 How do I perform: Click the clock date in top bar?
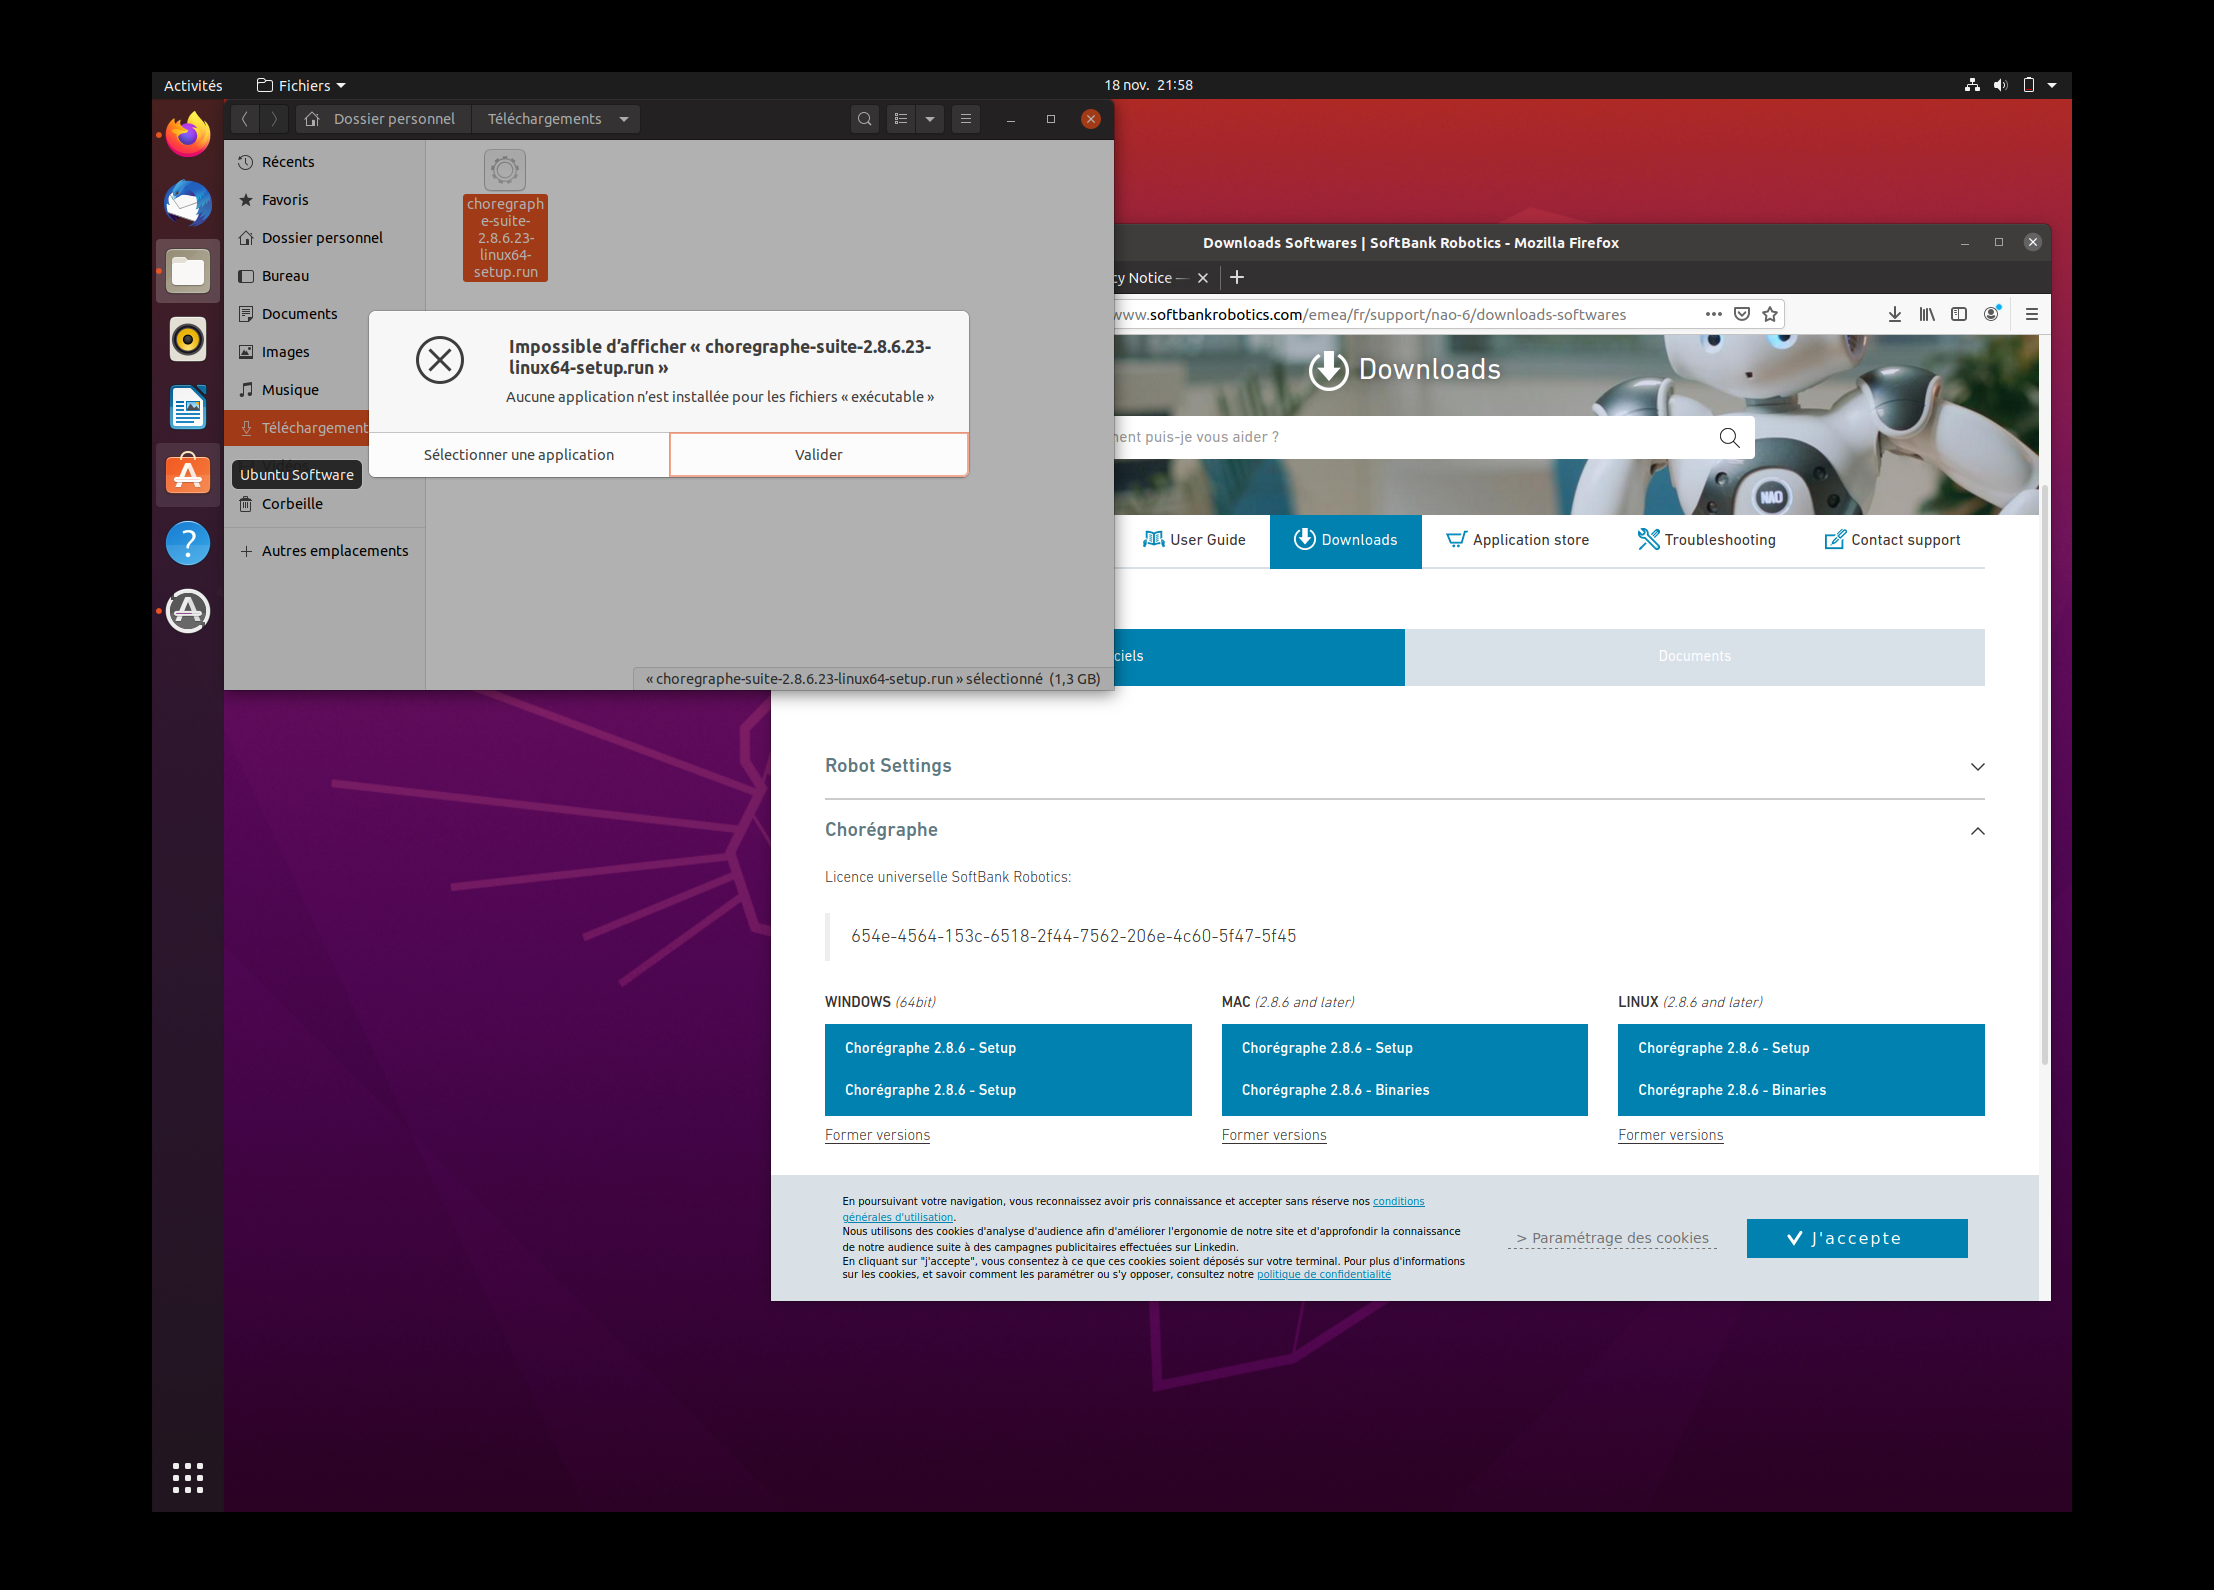tap(1148, 85)
